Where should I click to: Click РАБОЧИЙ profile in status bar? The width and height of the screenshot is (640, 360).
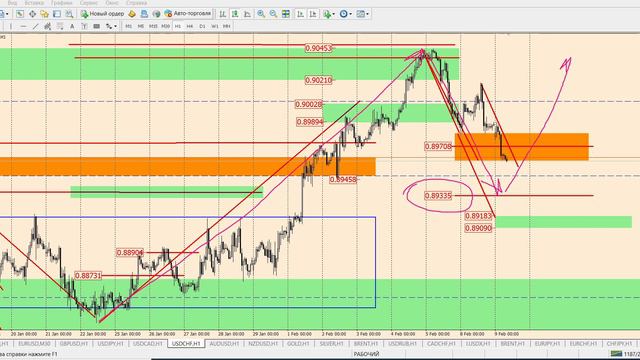click(366, 354)
